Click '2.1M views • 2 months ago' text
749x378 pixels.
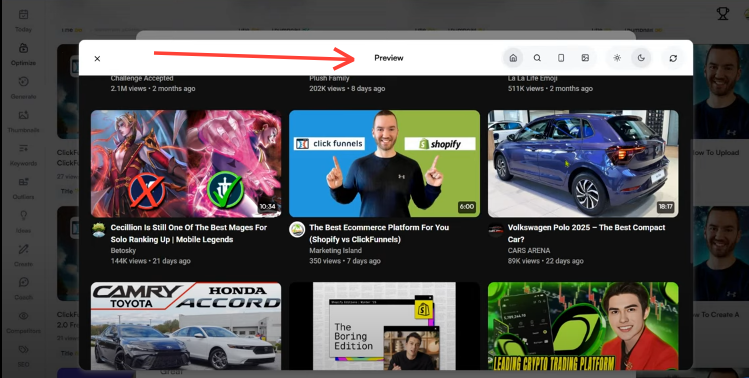click(153, 88)
